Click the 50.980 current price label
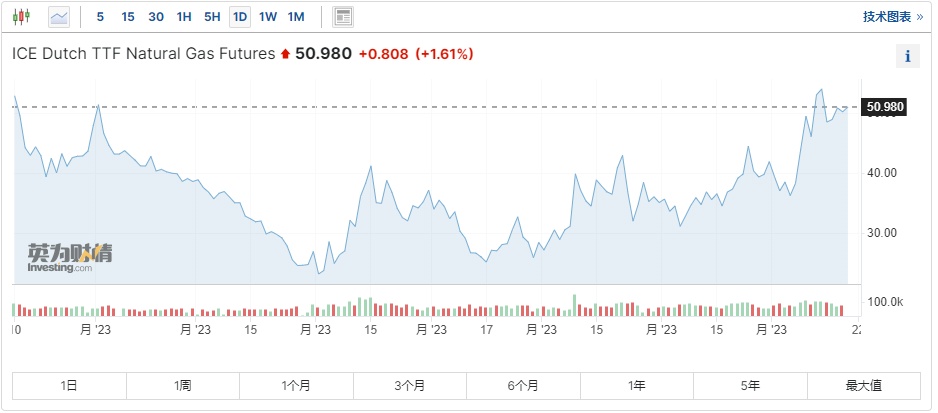This screenshot has height=413, width=938. (x=885, y=107)
